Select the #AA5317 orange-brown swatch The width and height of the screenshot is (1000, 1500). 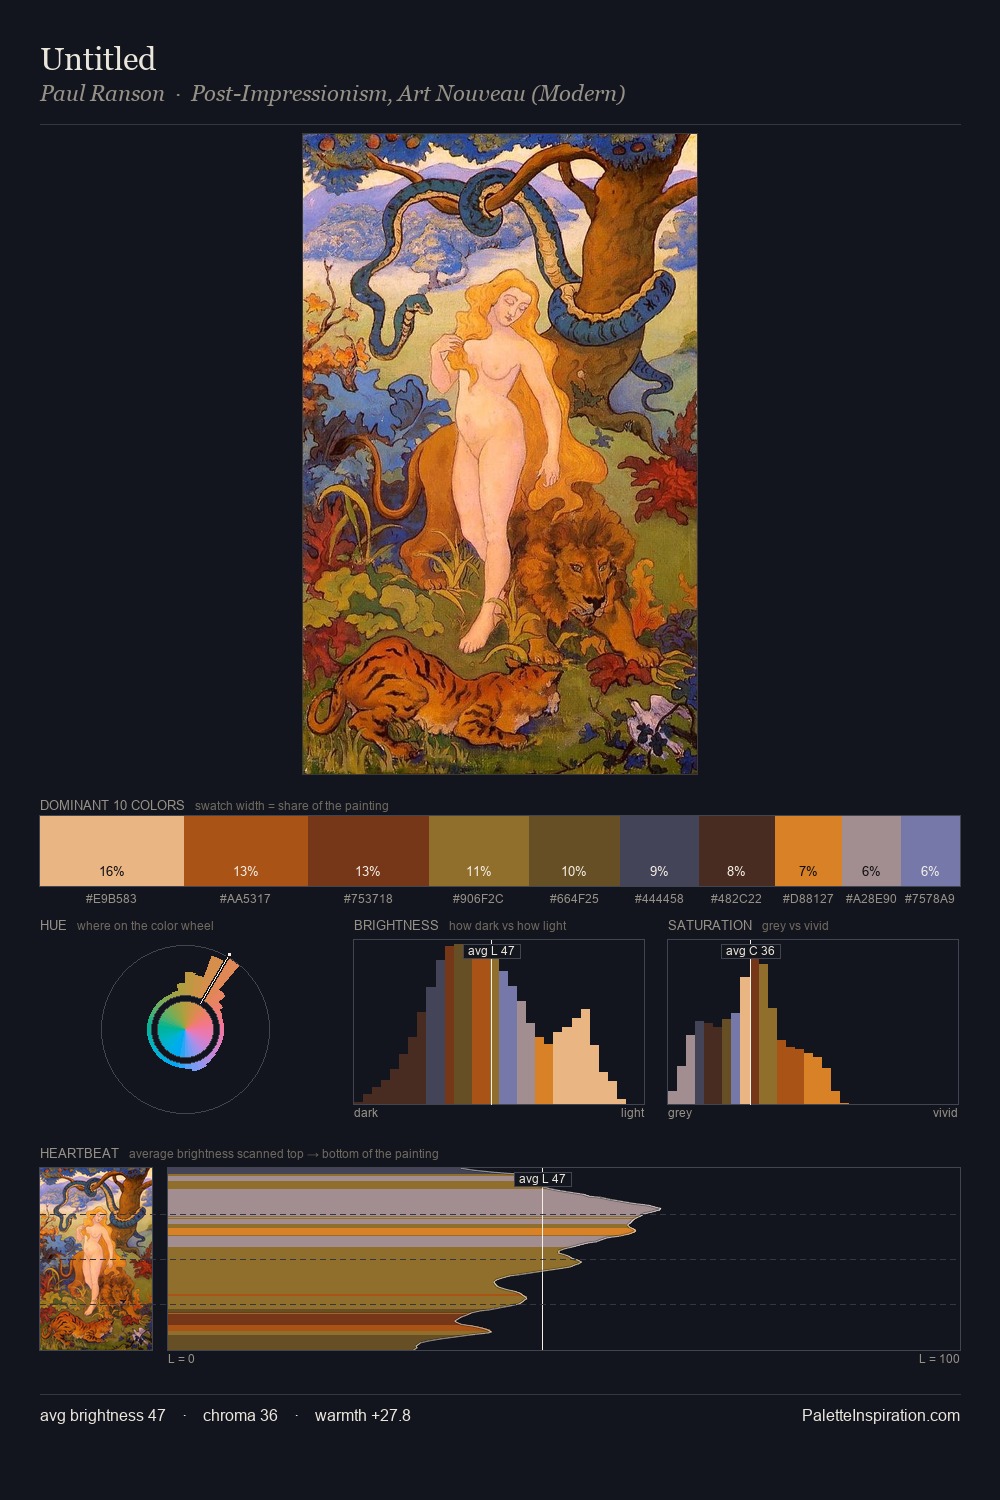tap(246, 851)
